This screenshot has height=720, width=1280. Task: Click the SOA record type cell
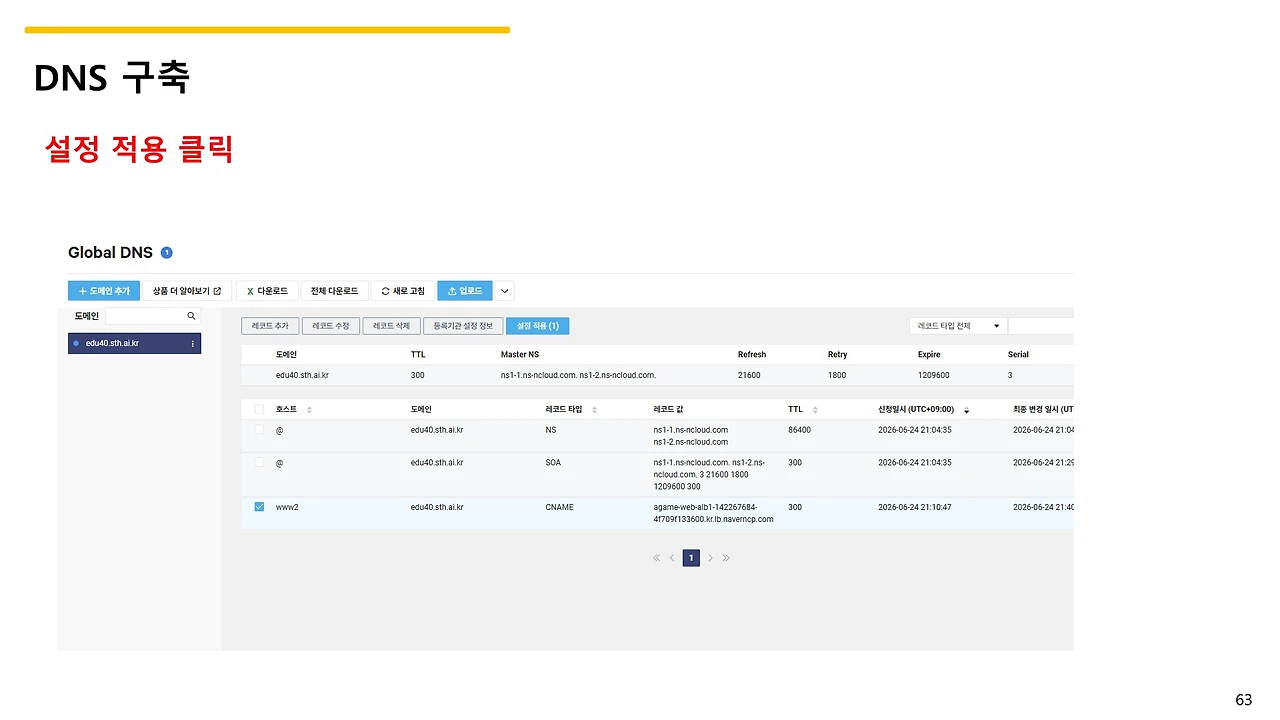click(553, 463)
